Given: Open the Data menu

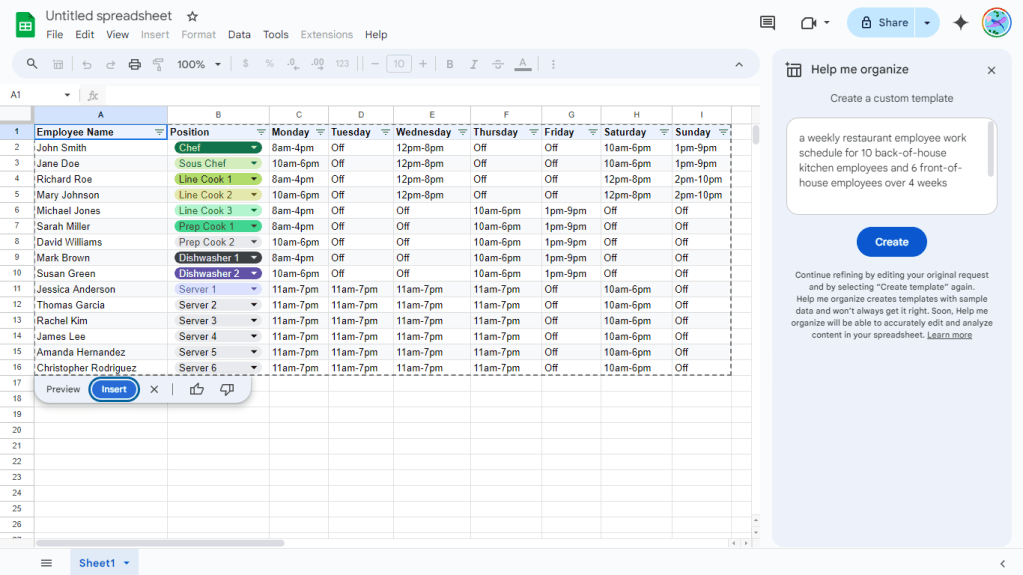Looking at the screenshot, I should 239,35.
